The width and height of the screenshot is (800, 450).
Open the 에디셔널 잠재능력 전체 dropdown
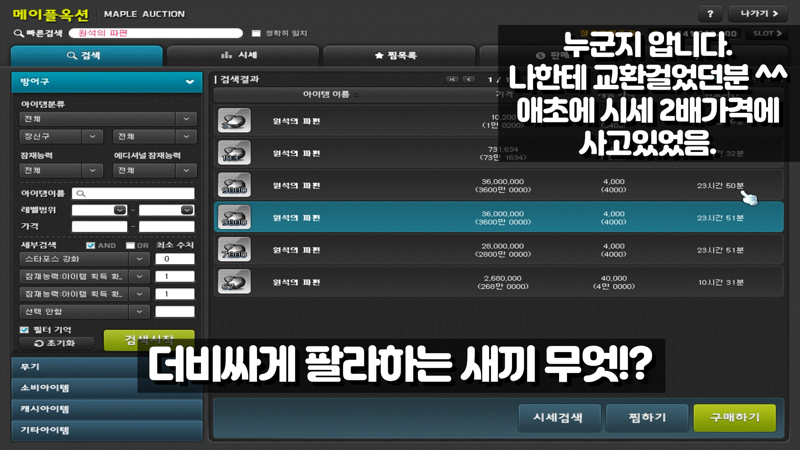coord(155,170)
